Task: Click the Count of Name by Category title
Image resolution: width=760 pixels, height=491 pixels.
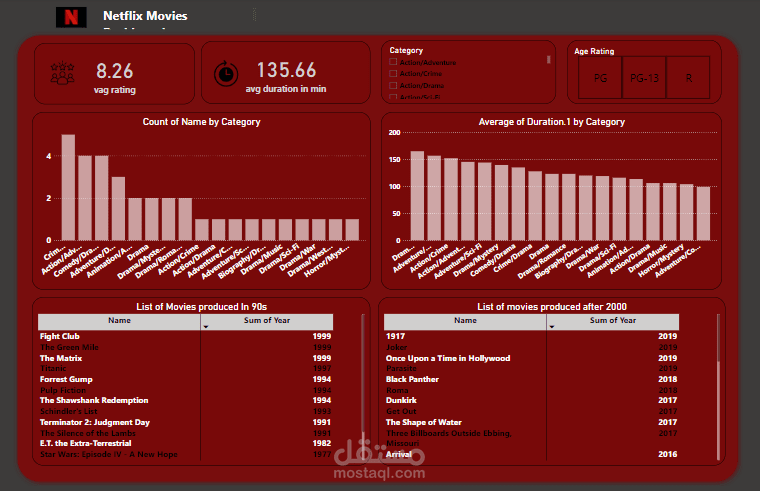Action: pyautogui.click(x=201, y=122)
